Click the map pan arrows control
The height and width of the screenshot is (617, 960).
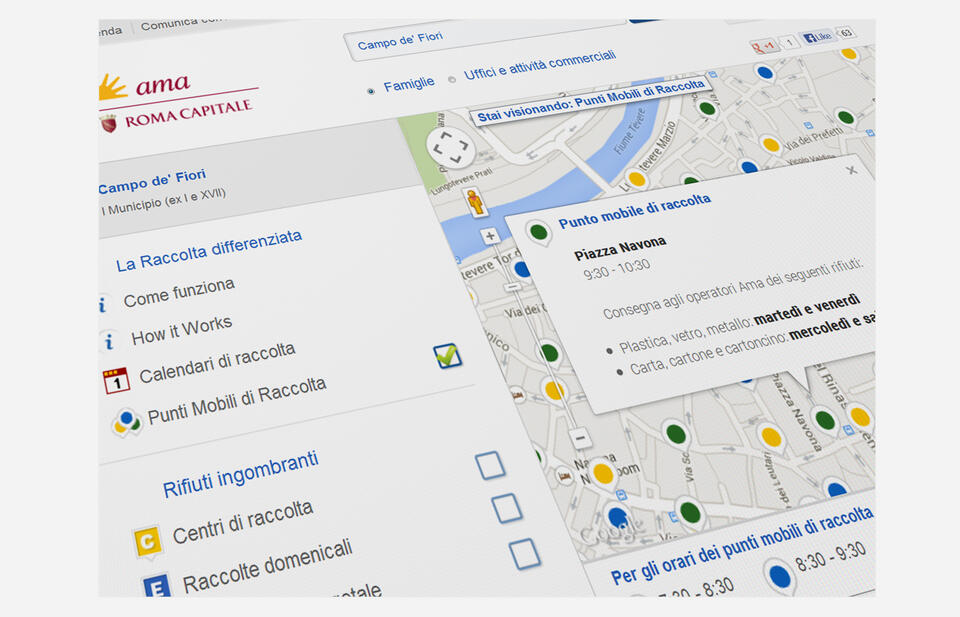(x=450, y=148)
